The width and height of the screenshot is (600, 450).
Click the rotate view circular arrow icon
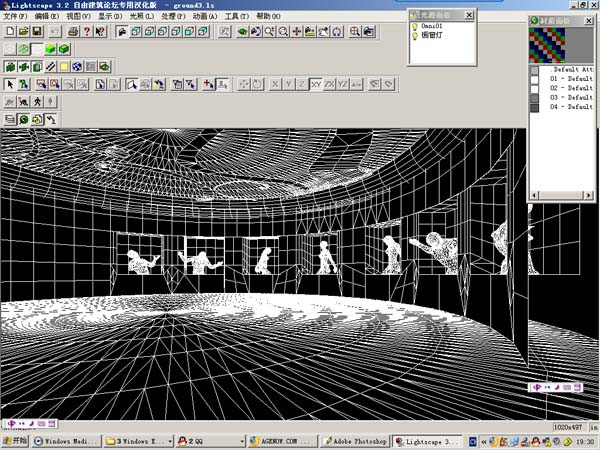(337, 31)
